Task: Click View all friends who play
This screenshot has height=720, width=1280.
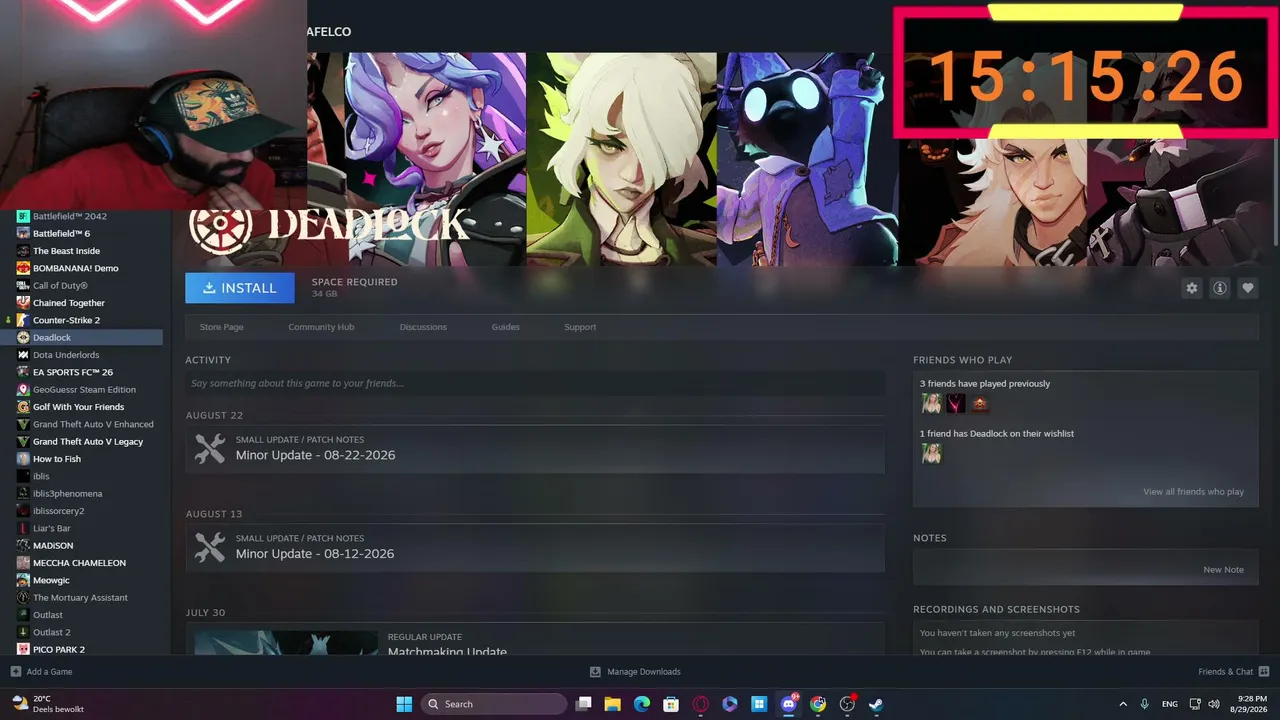Action: pos(1194,492)
